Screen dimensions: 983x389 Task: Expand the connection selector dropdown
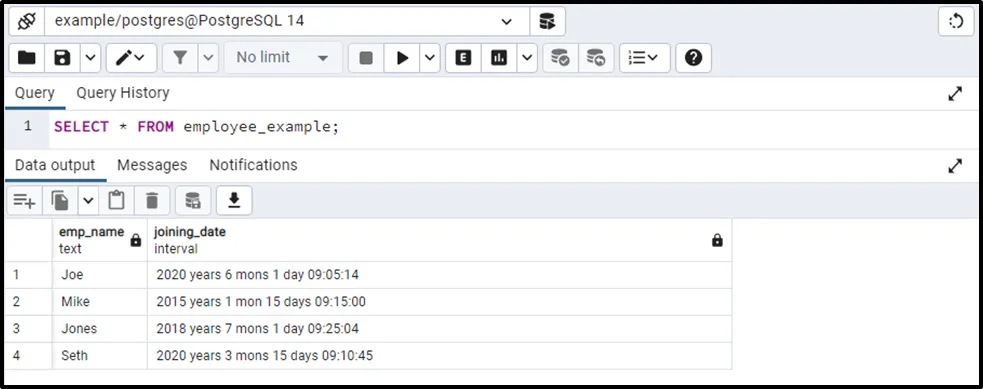click(507, 22)
